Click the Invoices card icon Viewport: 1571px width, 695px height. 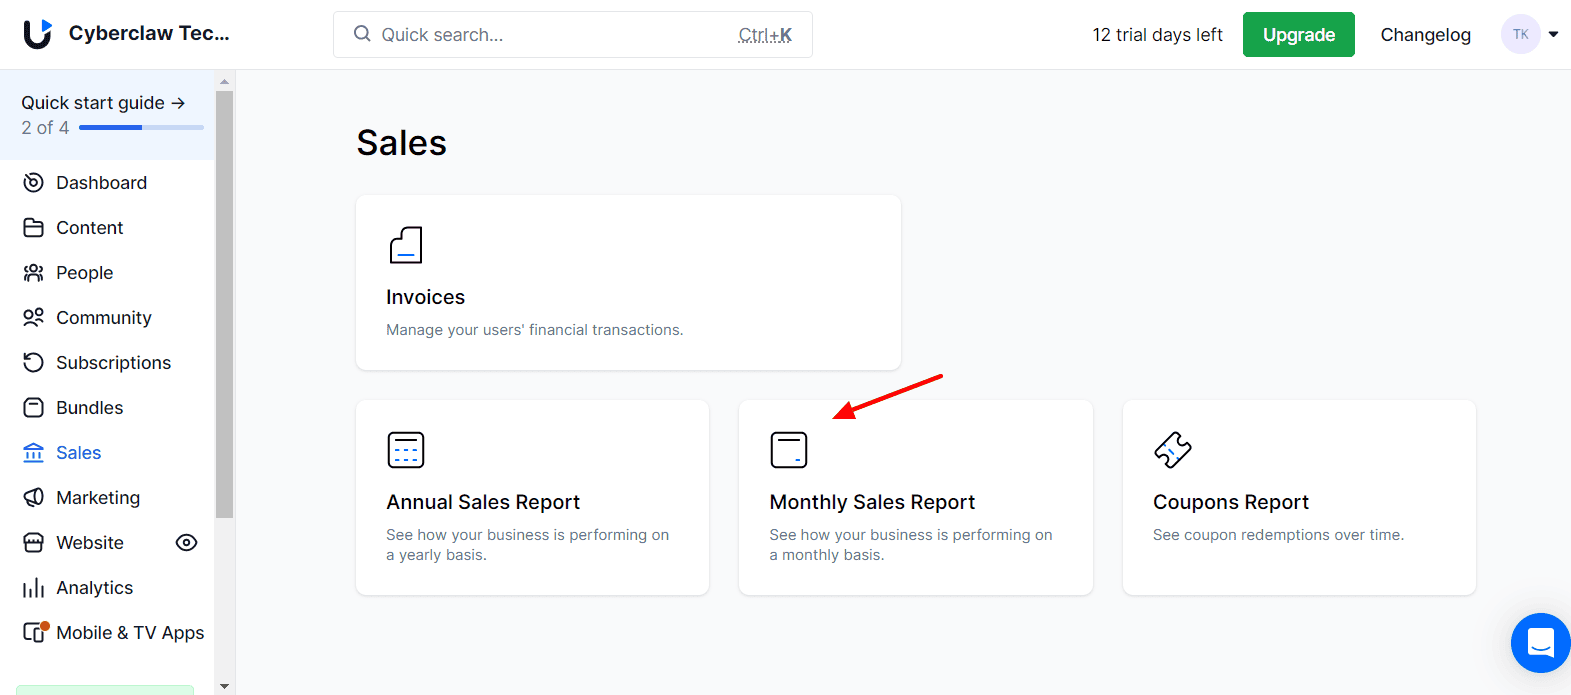(x=406, y=245)
